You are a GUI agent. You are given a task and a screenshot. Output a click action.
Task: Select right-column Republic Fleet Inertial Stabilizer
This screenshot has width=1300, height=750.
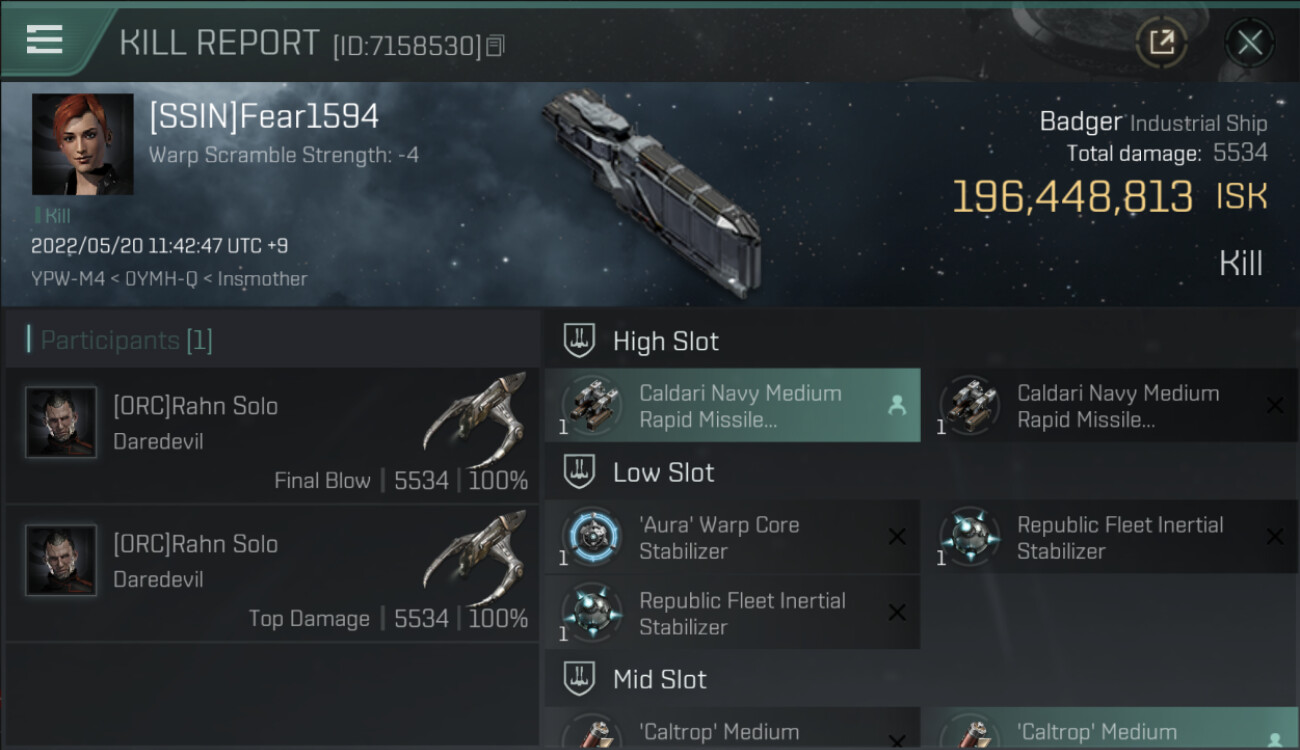coord(1110,537)
